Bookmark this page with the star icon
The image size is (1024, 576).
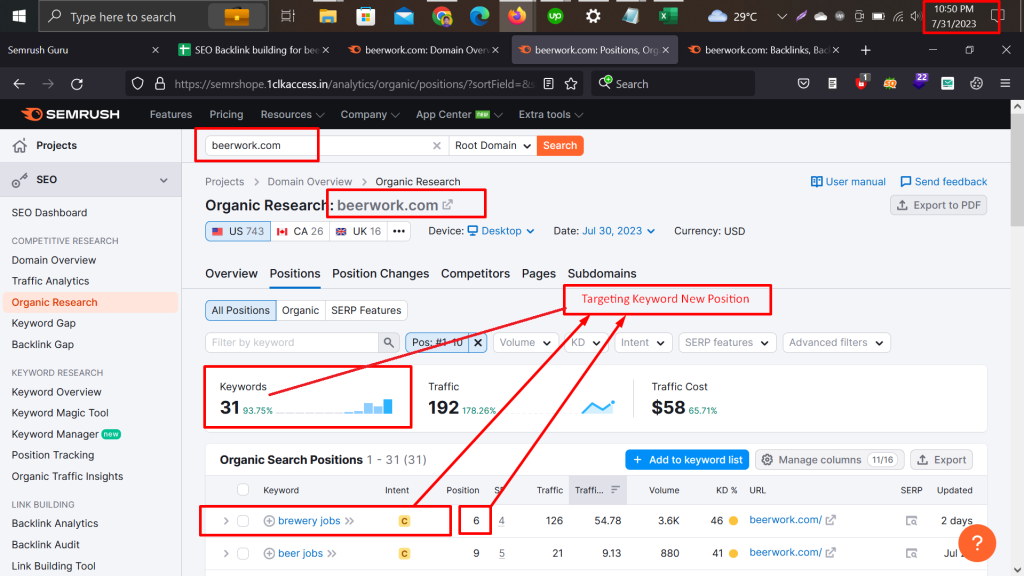click(571, 84)
